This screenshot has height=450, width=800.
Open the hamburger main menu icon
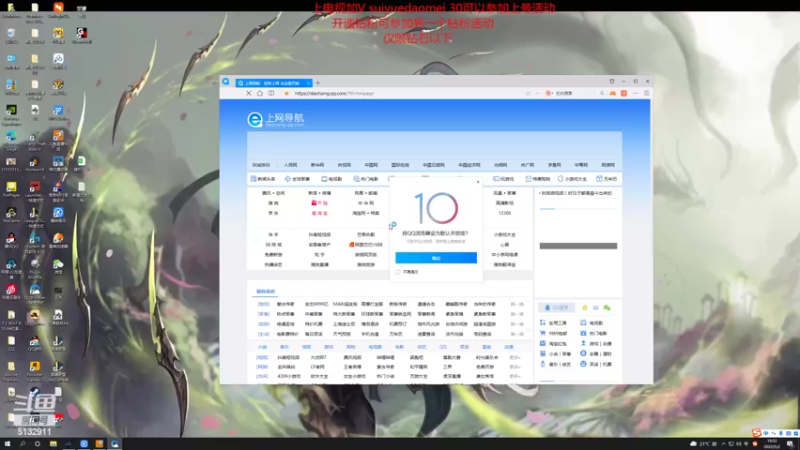(x=646, y=93)
